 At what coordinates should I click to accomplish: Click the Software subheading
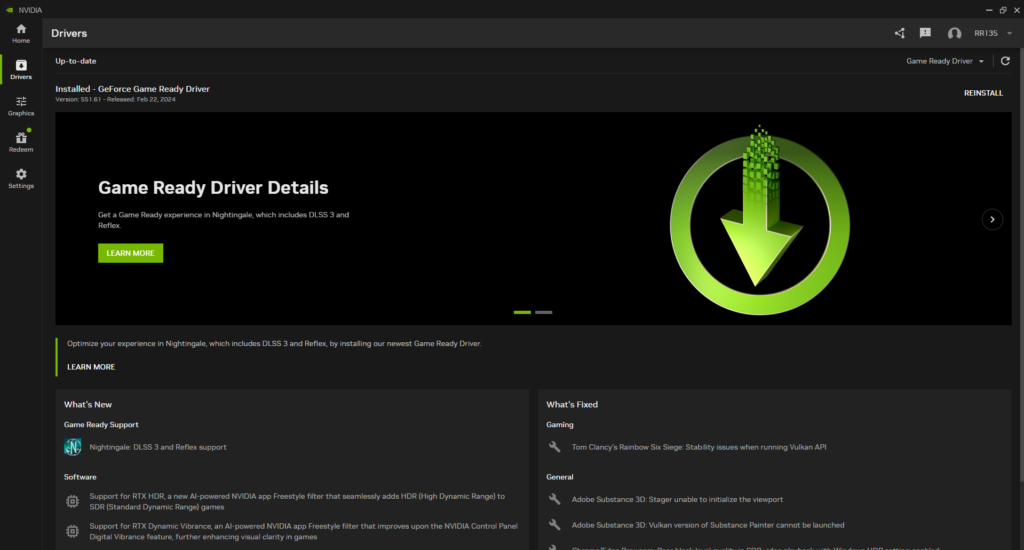coord(80,477)
